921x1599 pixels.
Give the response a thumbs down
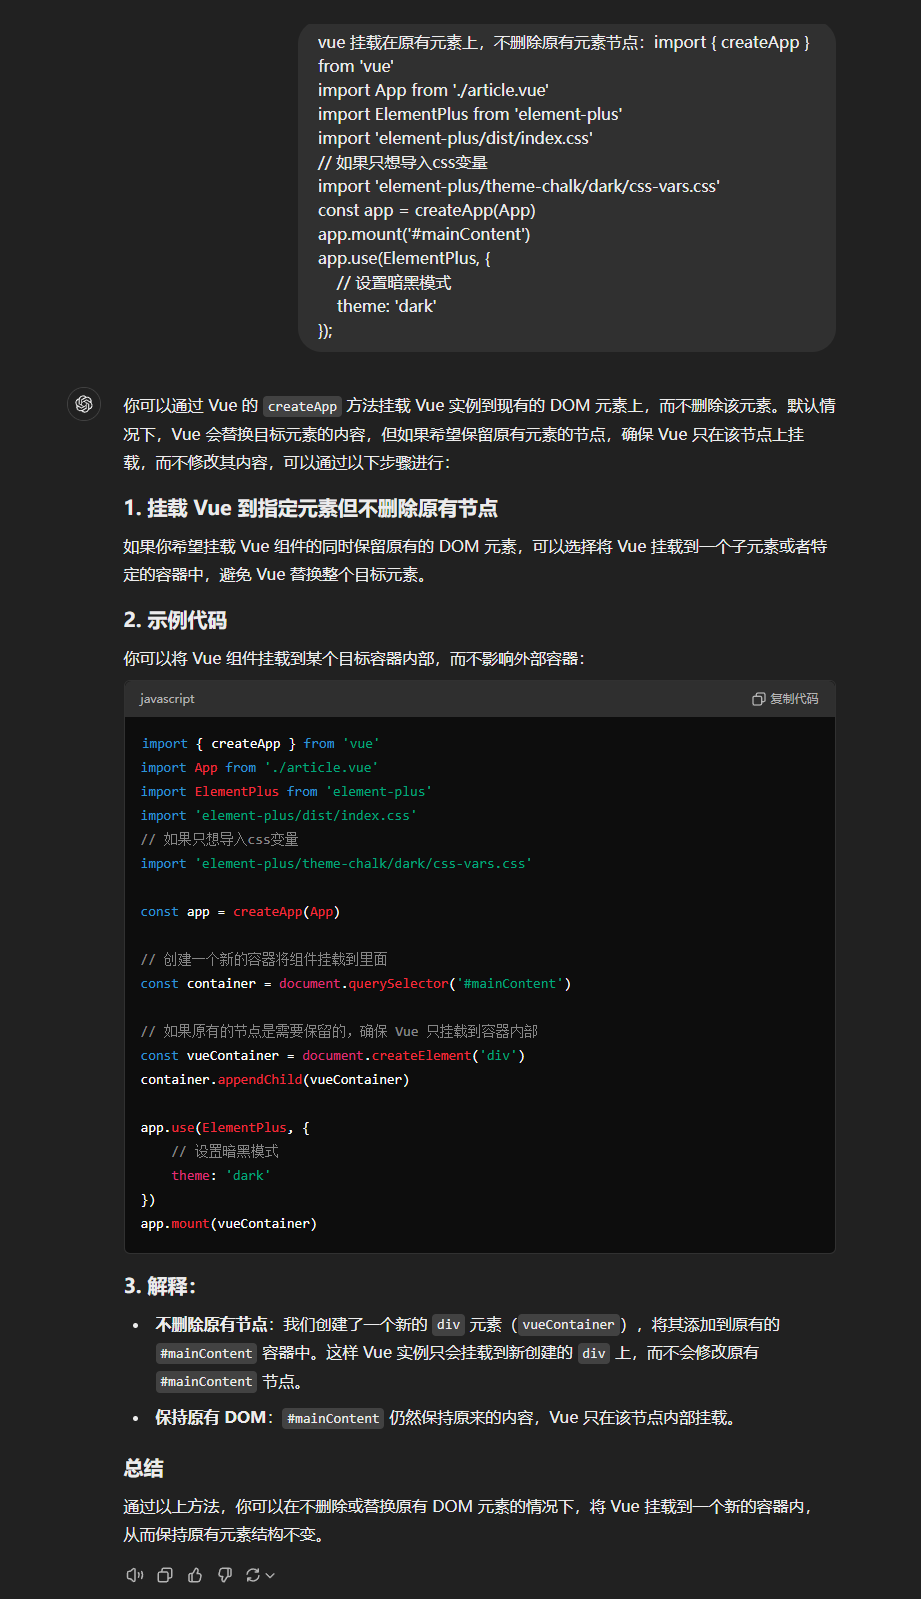click(225, 1575)
